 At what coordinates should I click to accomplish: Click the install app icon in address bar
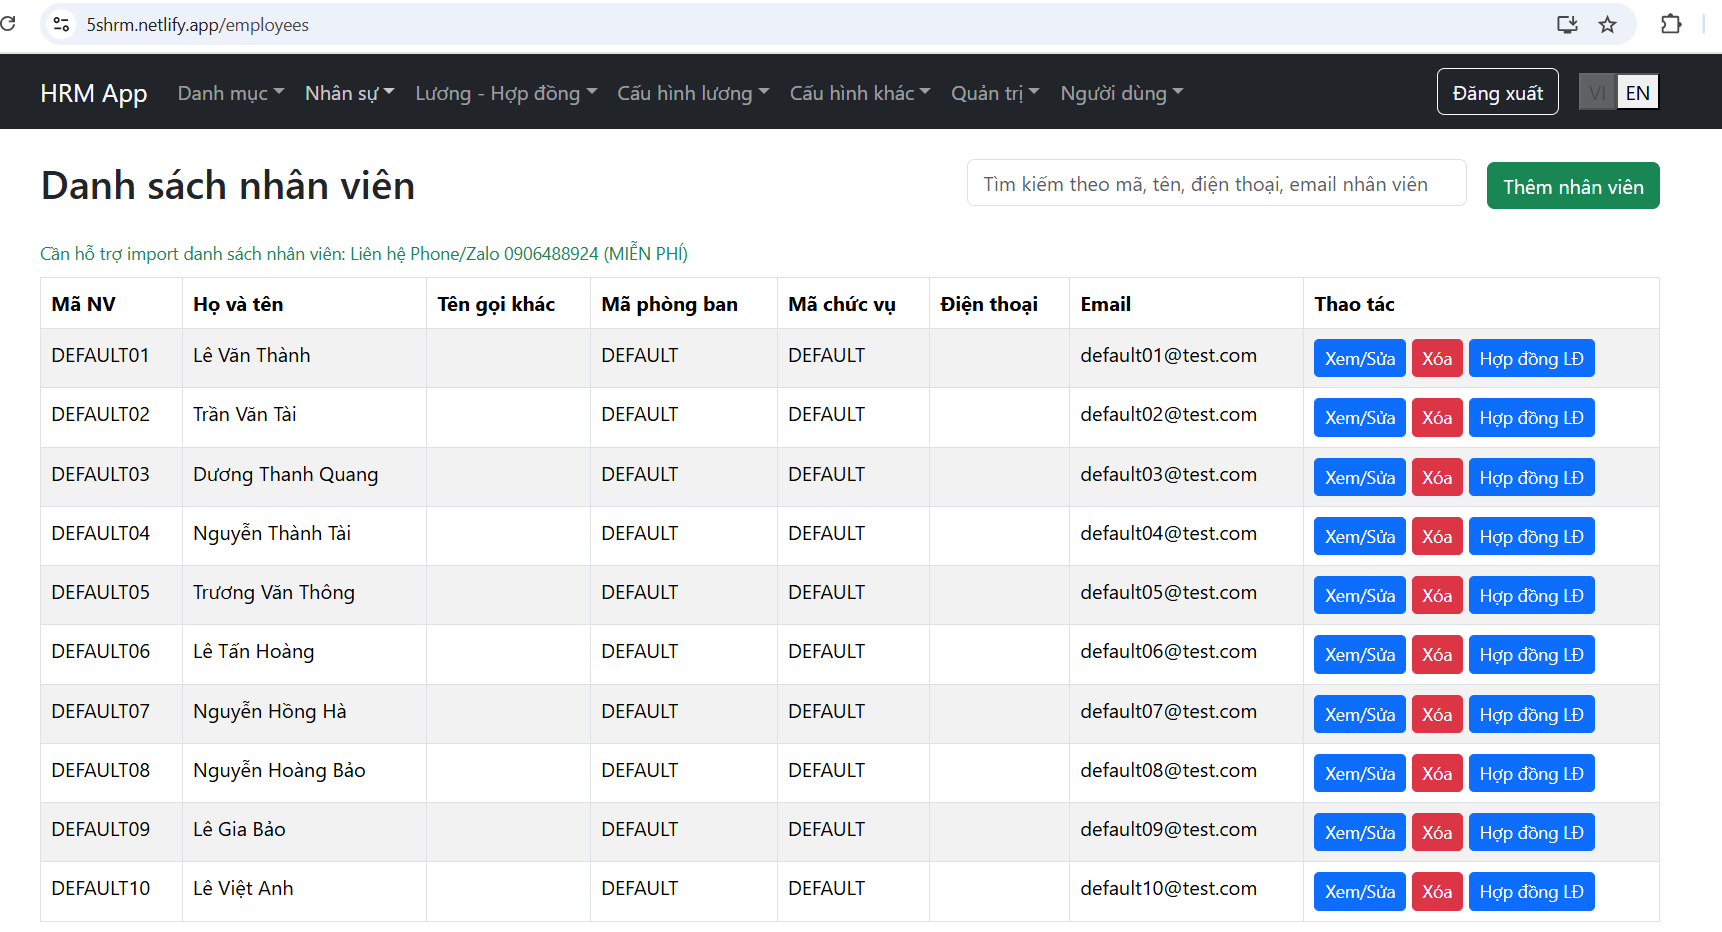click(x=1567, y=24)
